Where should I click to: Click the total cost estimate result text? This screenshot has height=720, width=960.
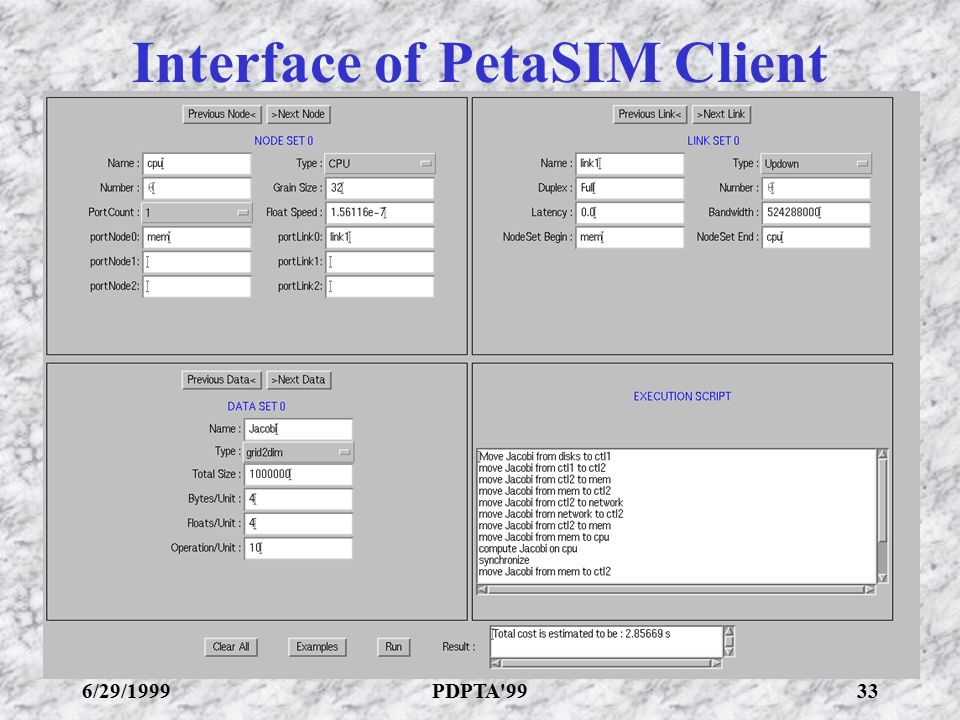coord(581,634)
